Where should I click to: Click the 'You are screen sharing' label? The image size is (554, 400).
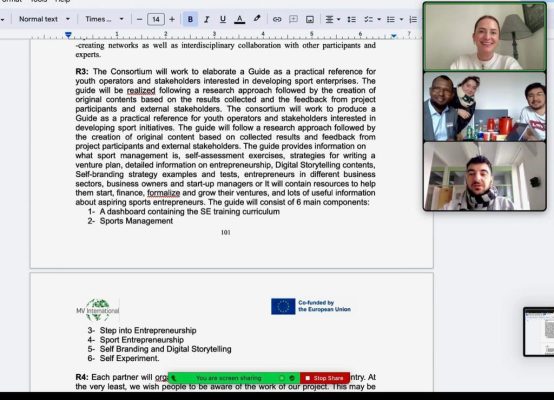point(229,378)
